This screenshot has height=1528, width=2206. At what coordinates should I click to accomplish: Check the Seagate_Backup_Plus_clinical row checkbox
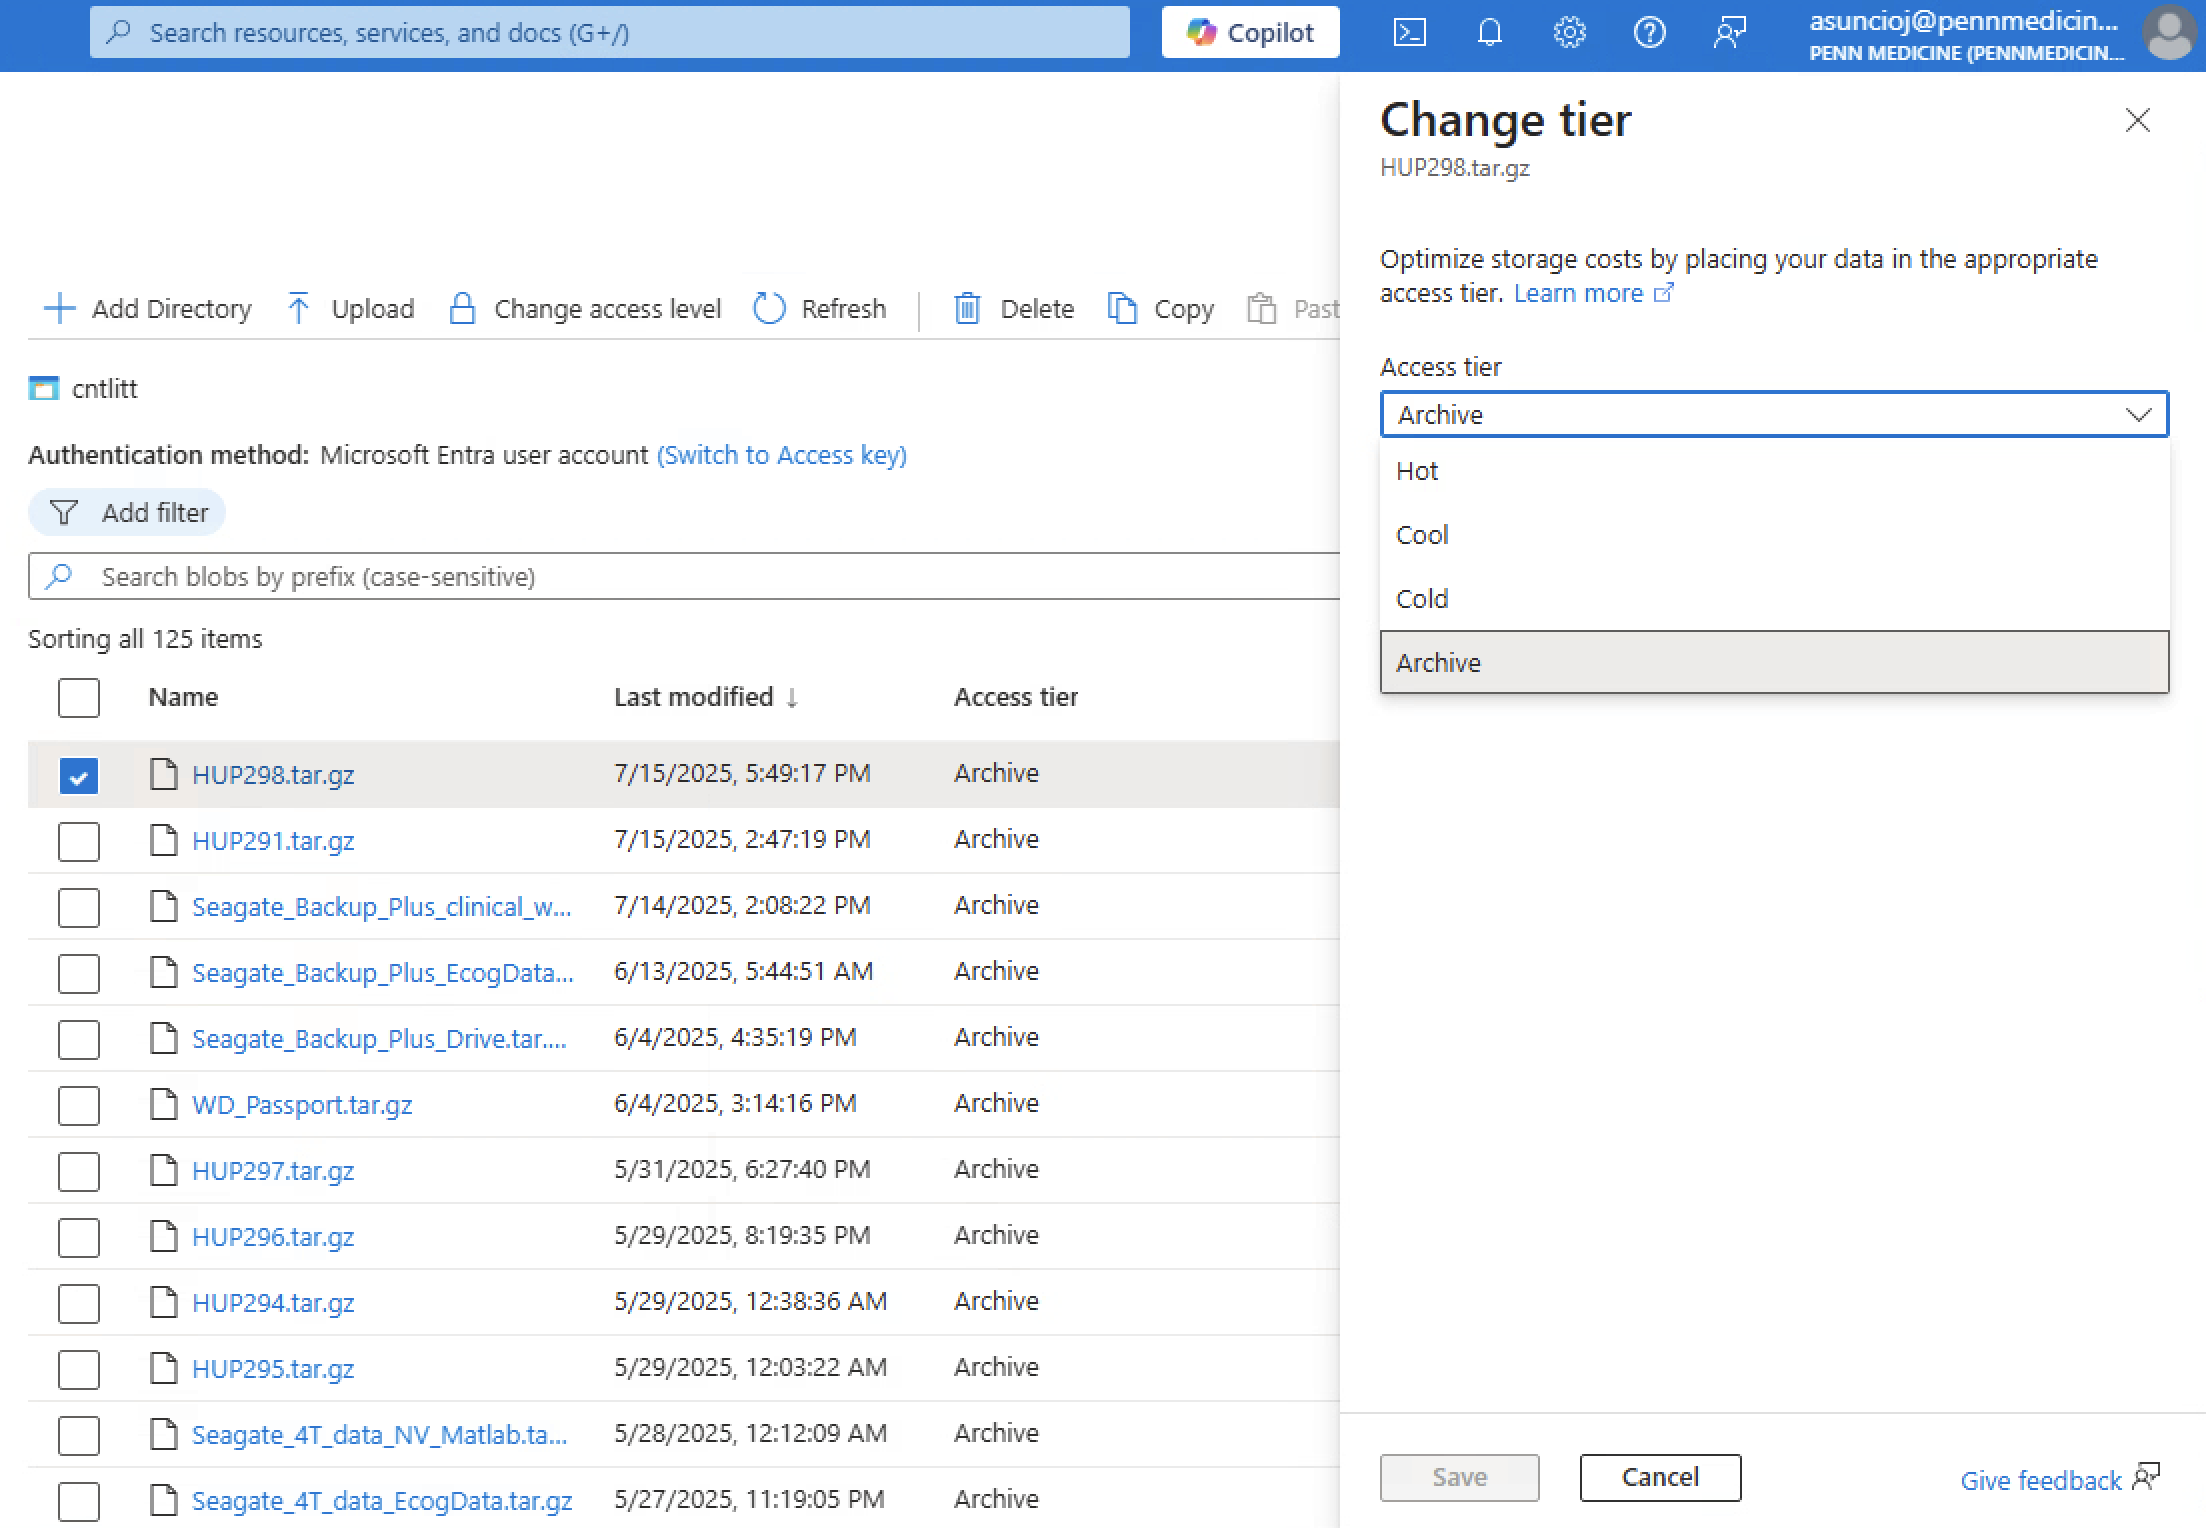point(79,907)
